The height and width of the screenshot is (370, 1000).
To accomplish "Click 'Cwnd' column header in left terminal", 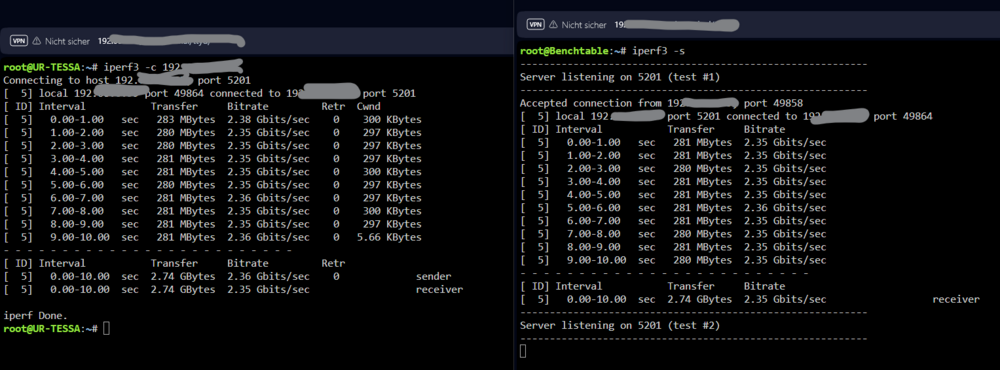I will point(369,107).
